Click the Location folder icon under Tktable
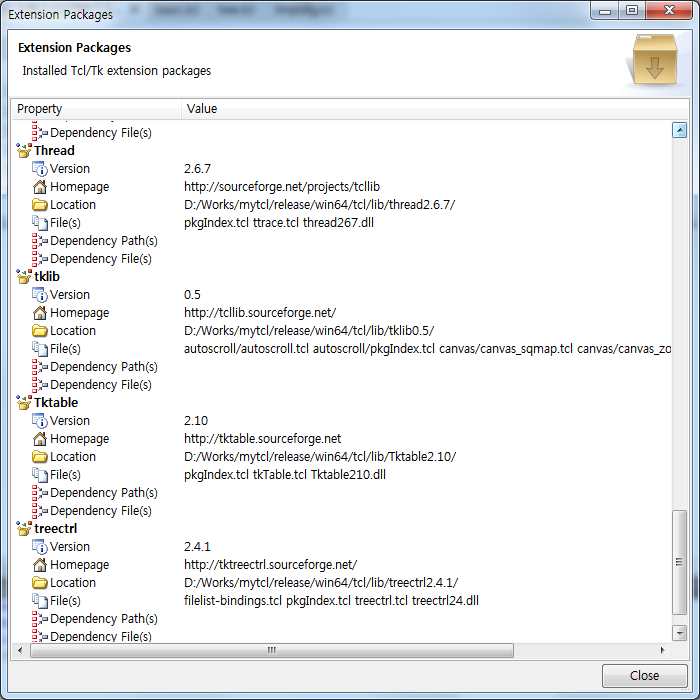This screenshot has height=700, width=700. point(40,456)
